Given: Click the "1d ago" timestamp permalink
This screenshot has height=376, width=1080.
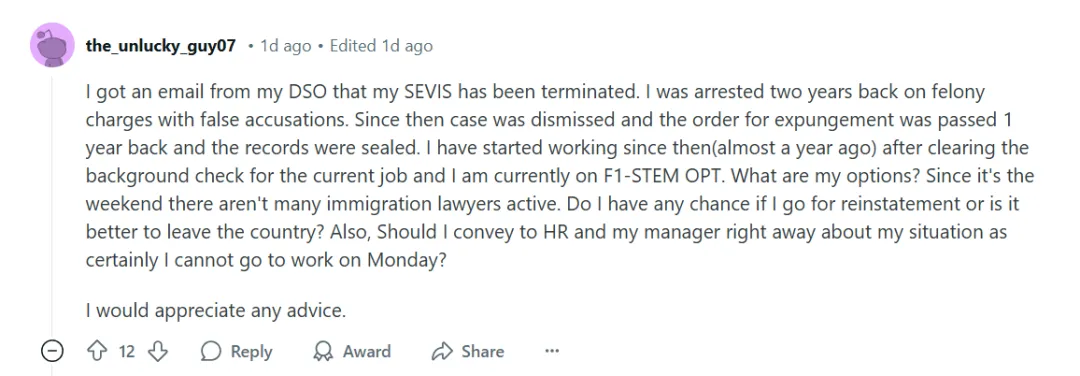Looking at the screenshot, I should click(286, 46).
